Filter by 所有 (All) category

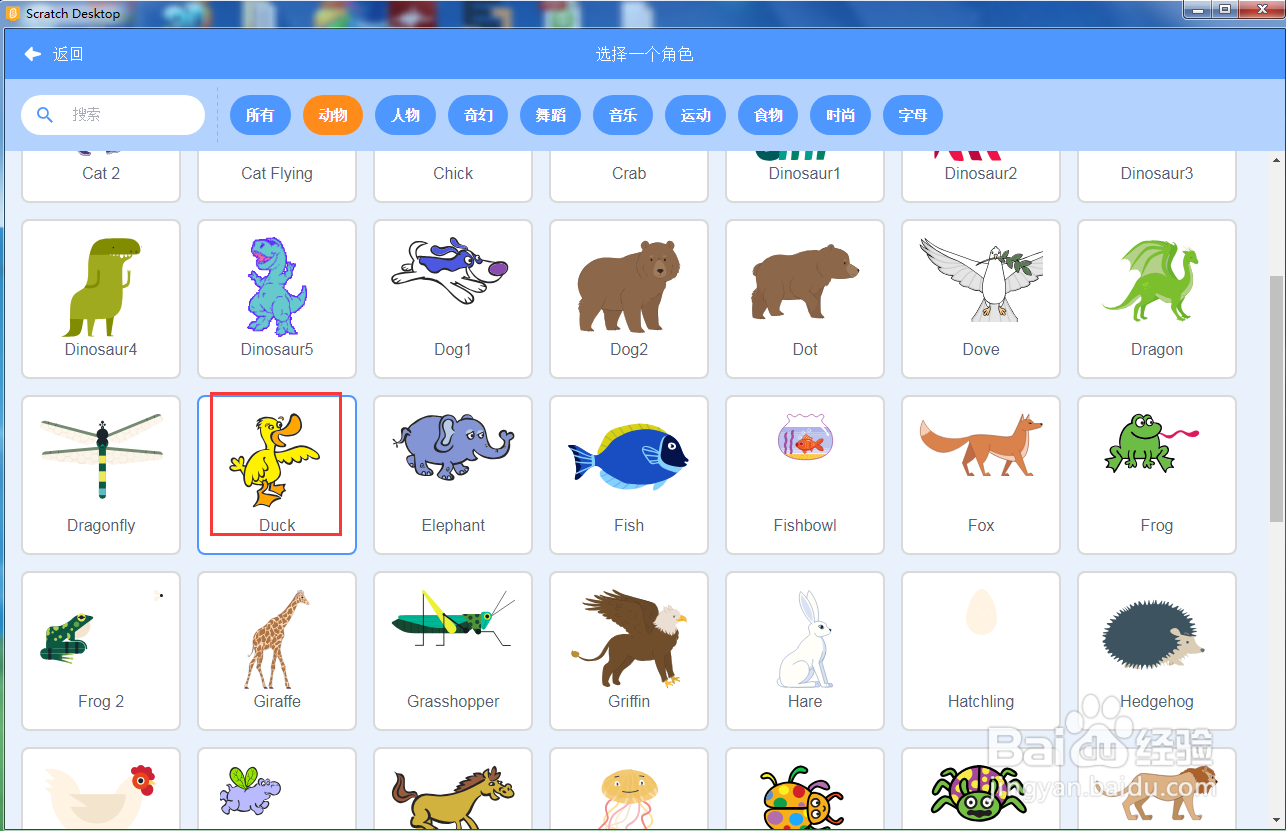260,115
